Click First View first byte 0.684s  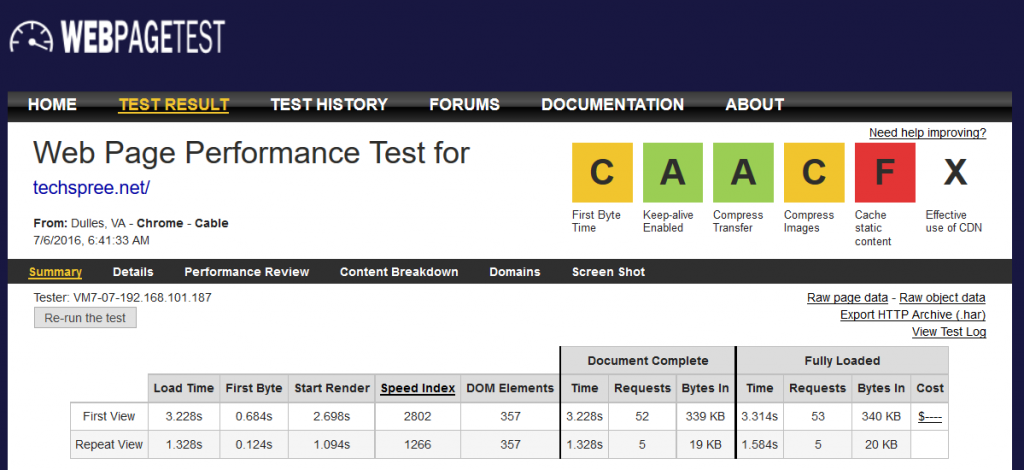click(254, 416)
